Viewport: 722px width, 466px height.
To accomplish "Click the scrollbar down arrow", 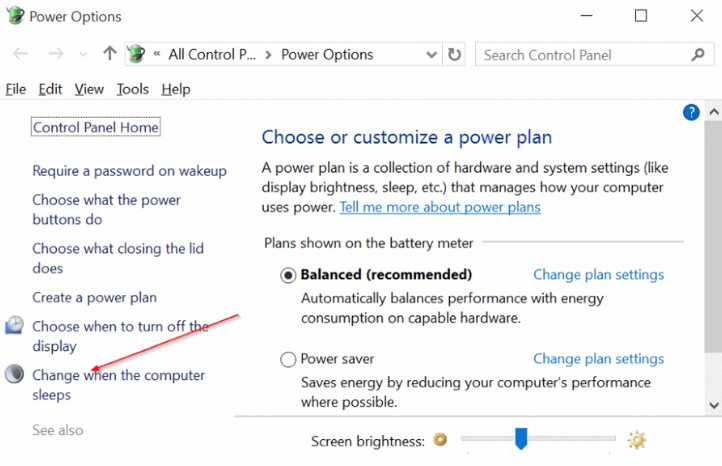I will [x=714, y=405].
